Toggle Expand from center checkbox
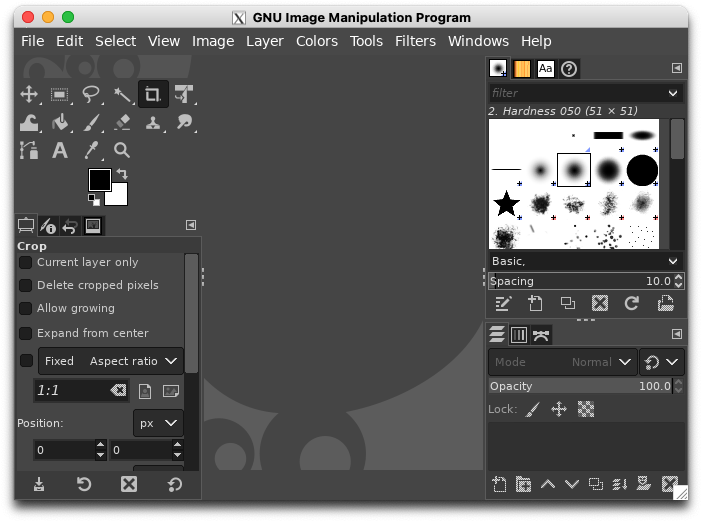Image resolution: width=702 pixels, height=522 pixels. tap(26, 333)
